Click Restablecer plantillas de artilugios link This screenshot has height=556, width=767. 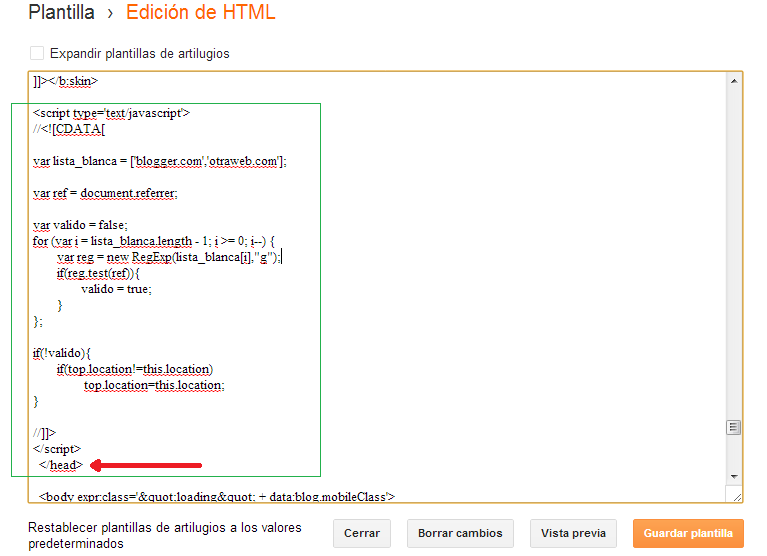pyautogui.click(x=165, y=535)
